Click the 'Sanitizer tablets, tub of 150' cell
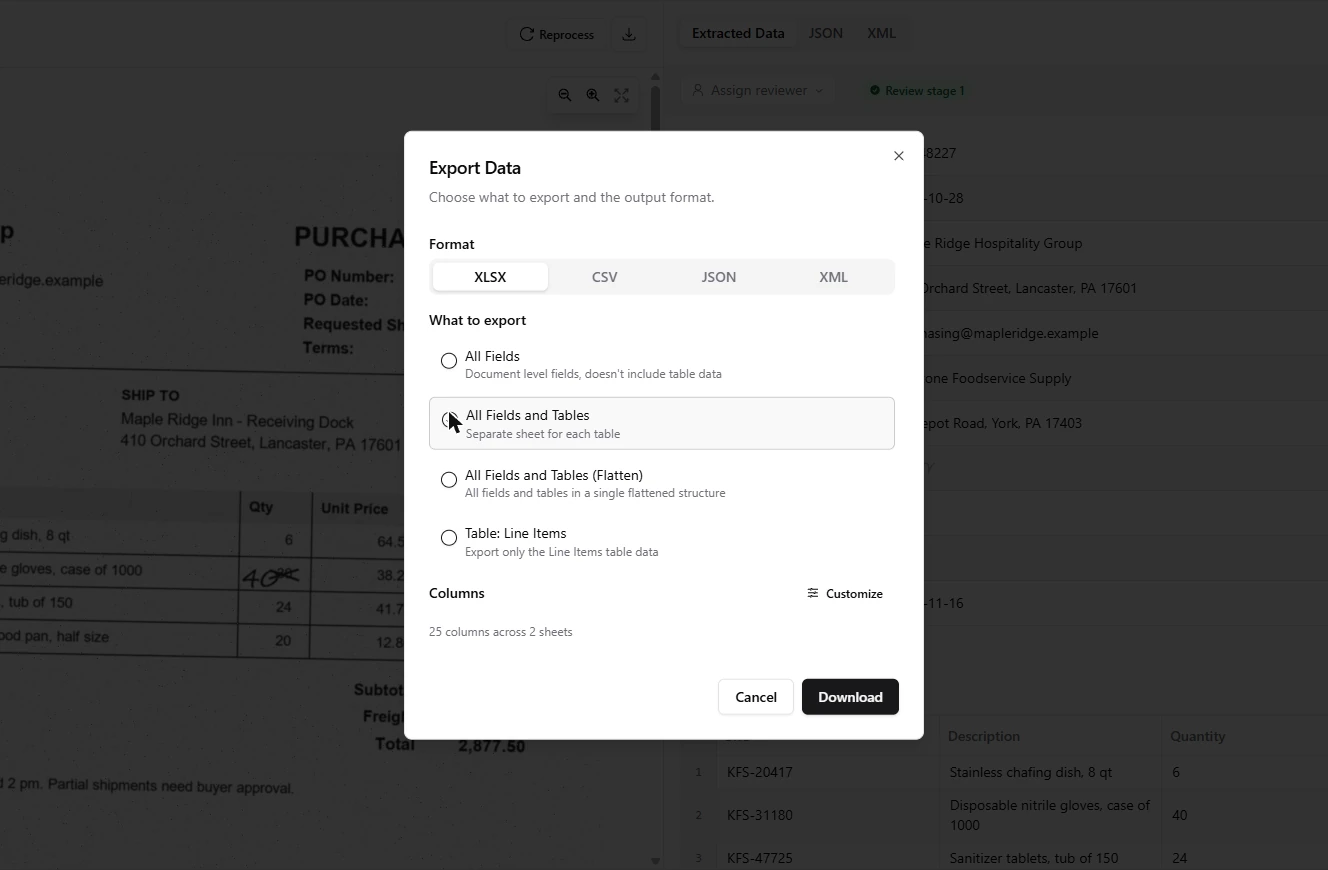 tap(1050, 857)
